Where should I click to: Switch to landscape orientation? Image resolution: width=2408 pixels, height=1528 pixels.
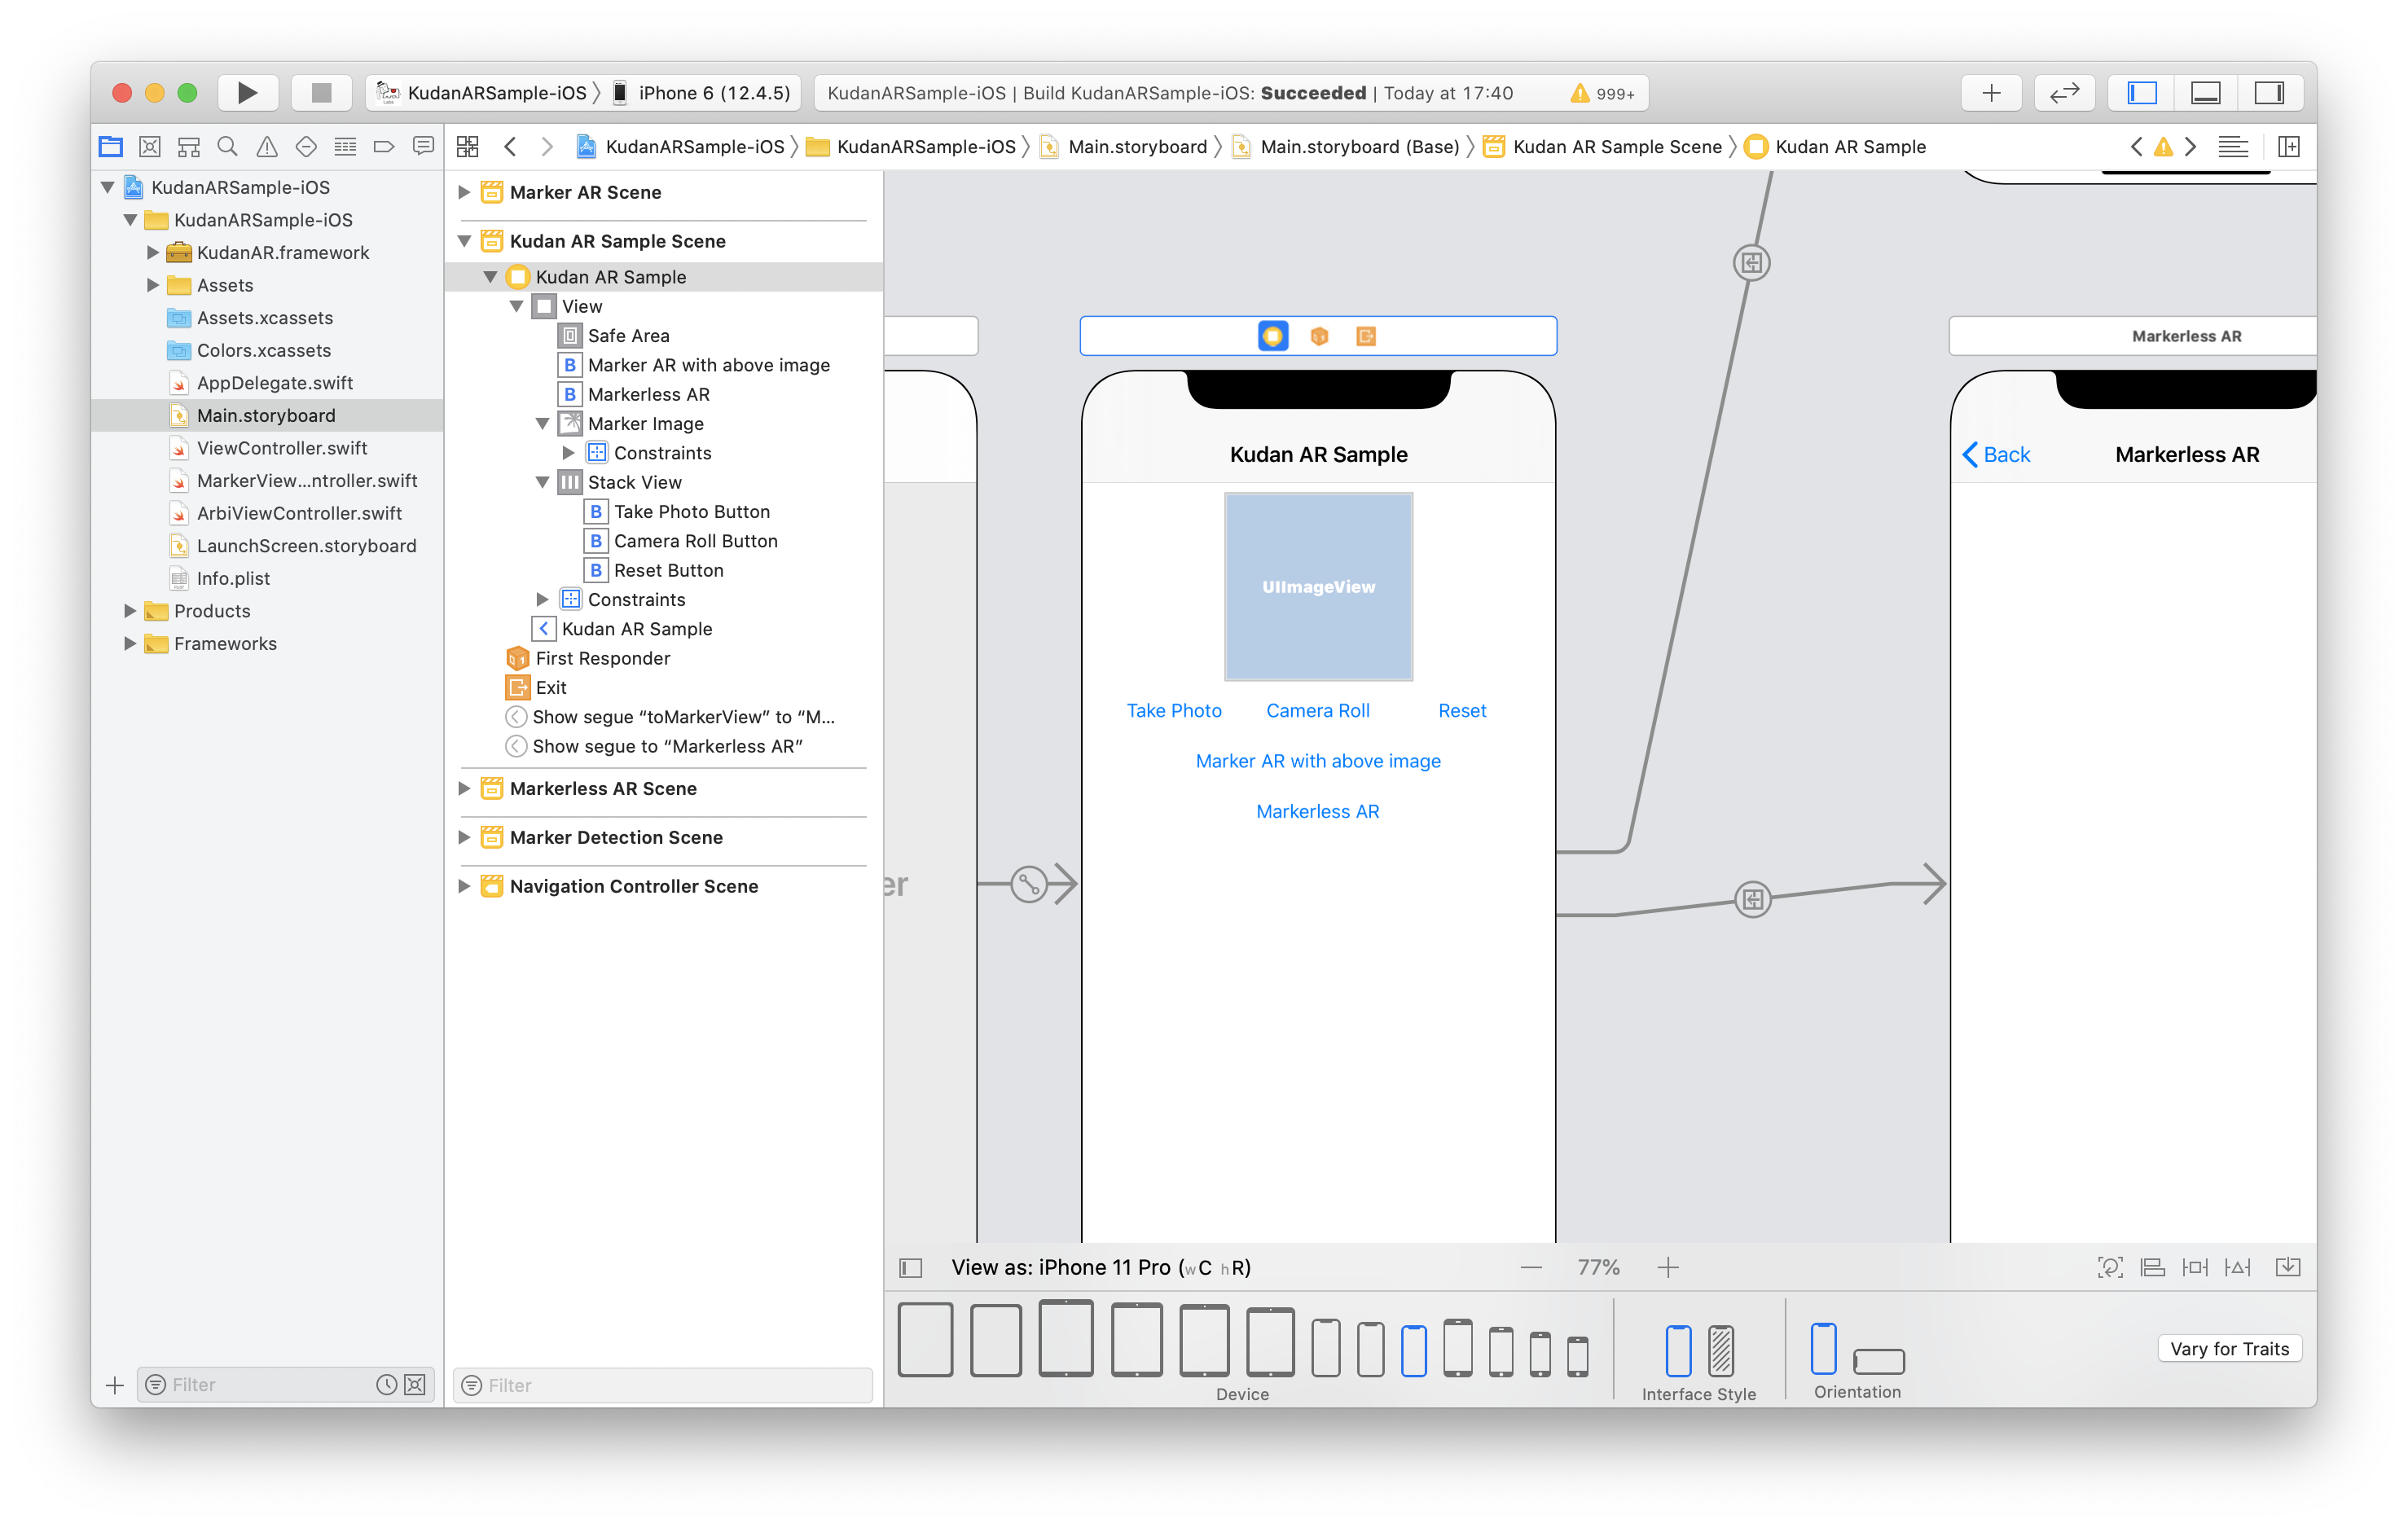coord(1879,1360)
